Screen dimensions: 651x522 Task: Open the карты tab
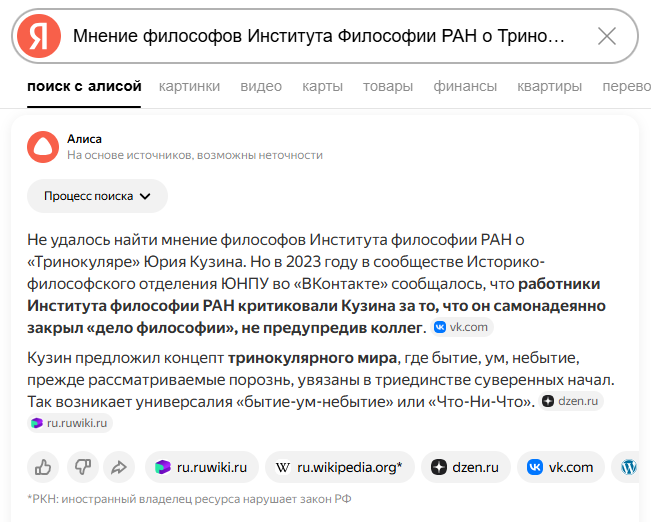pyautogui.click(x=323, y=86)
